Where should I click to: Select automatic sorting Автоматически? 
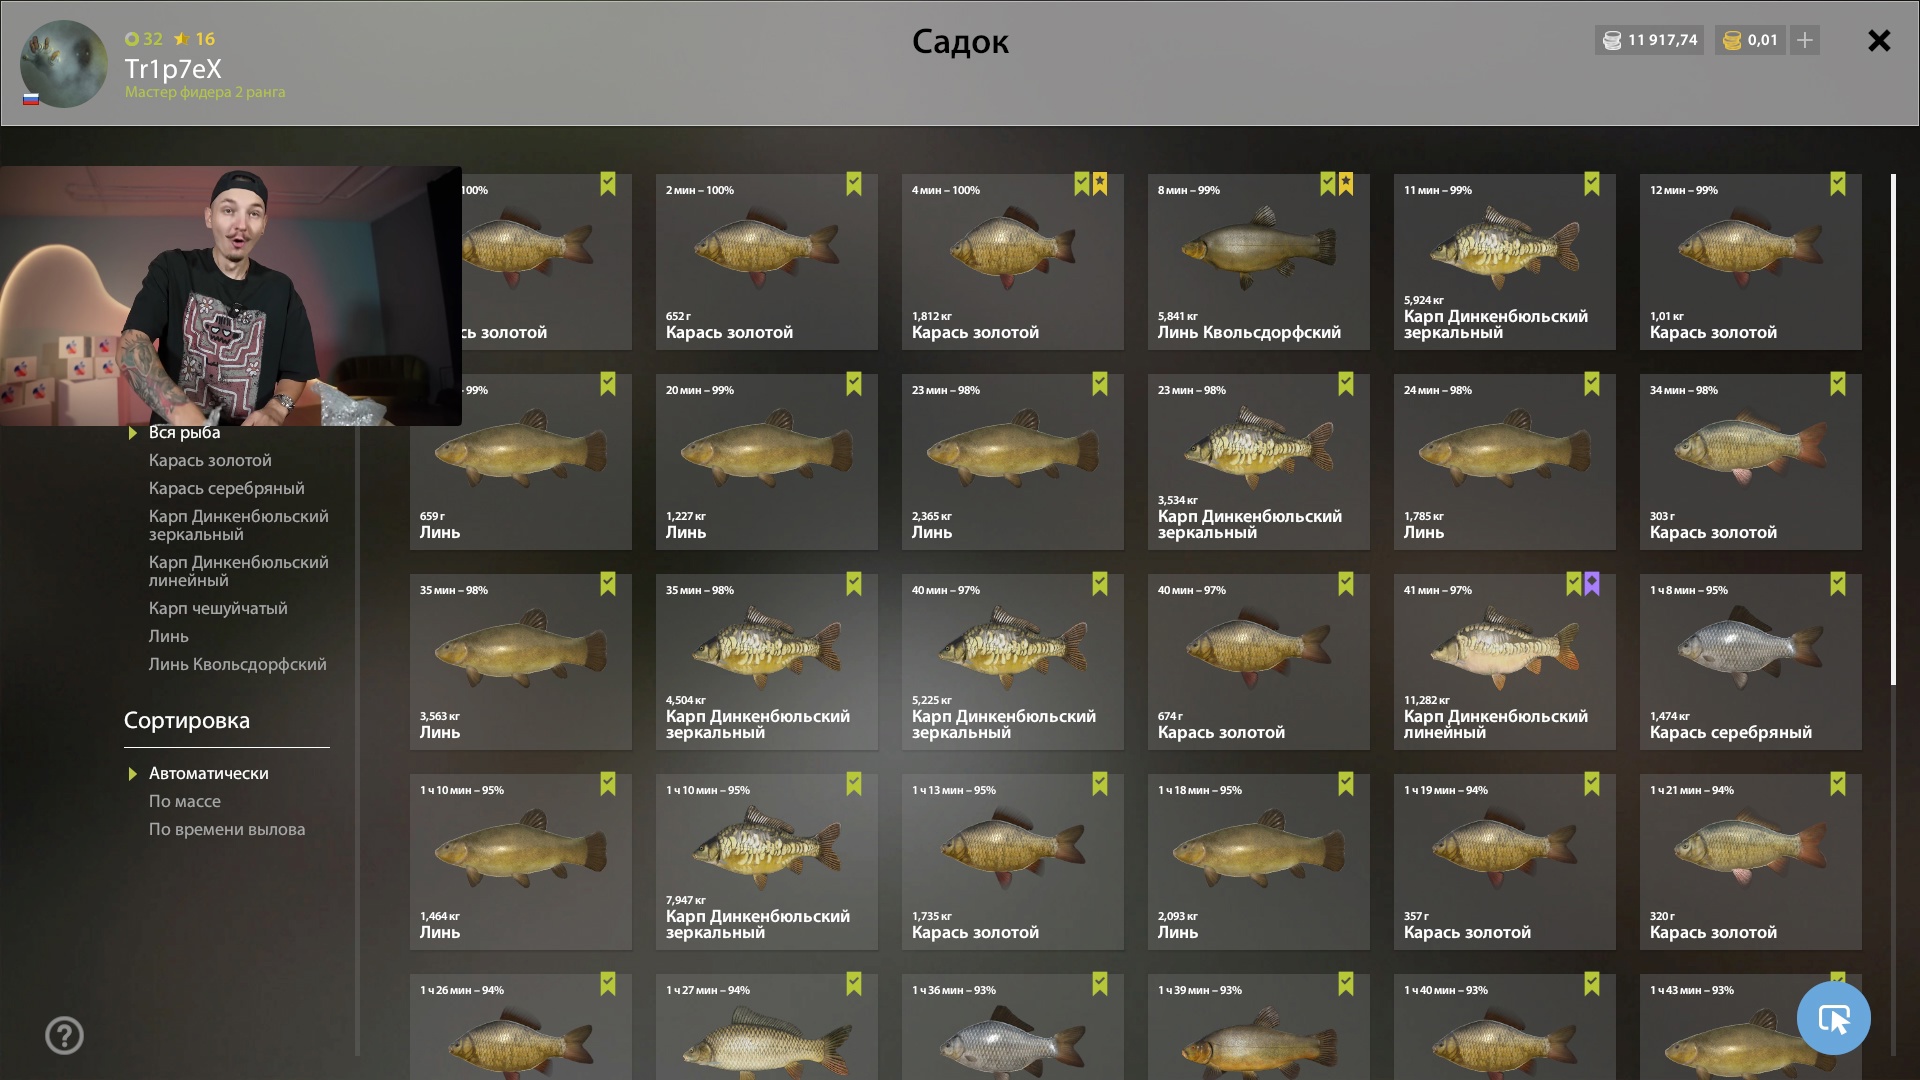[x=208, y=773]
